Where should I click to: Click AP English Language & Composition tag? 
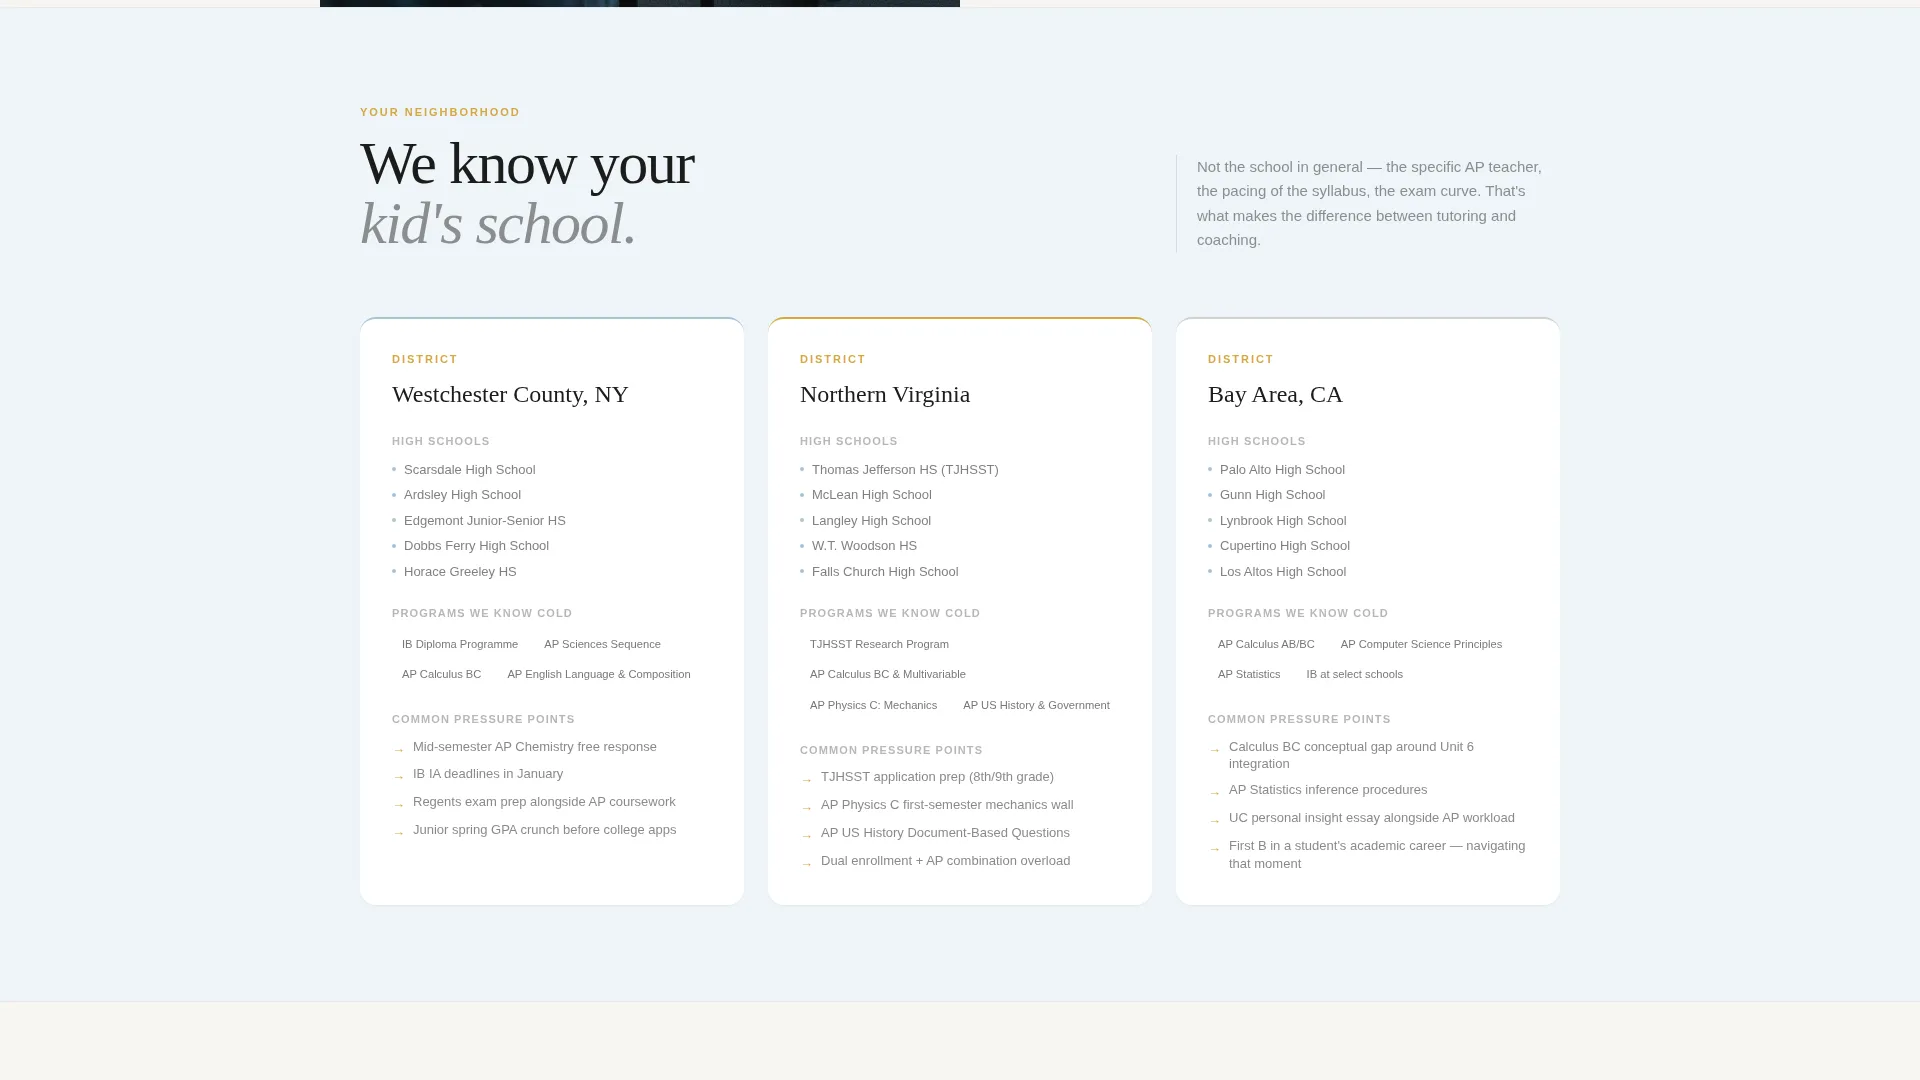click(599, 675)
